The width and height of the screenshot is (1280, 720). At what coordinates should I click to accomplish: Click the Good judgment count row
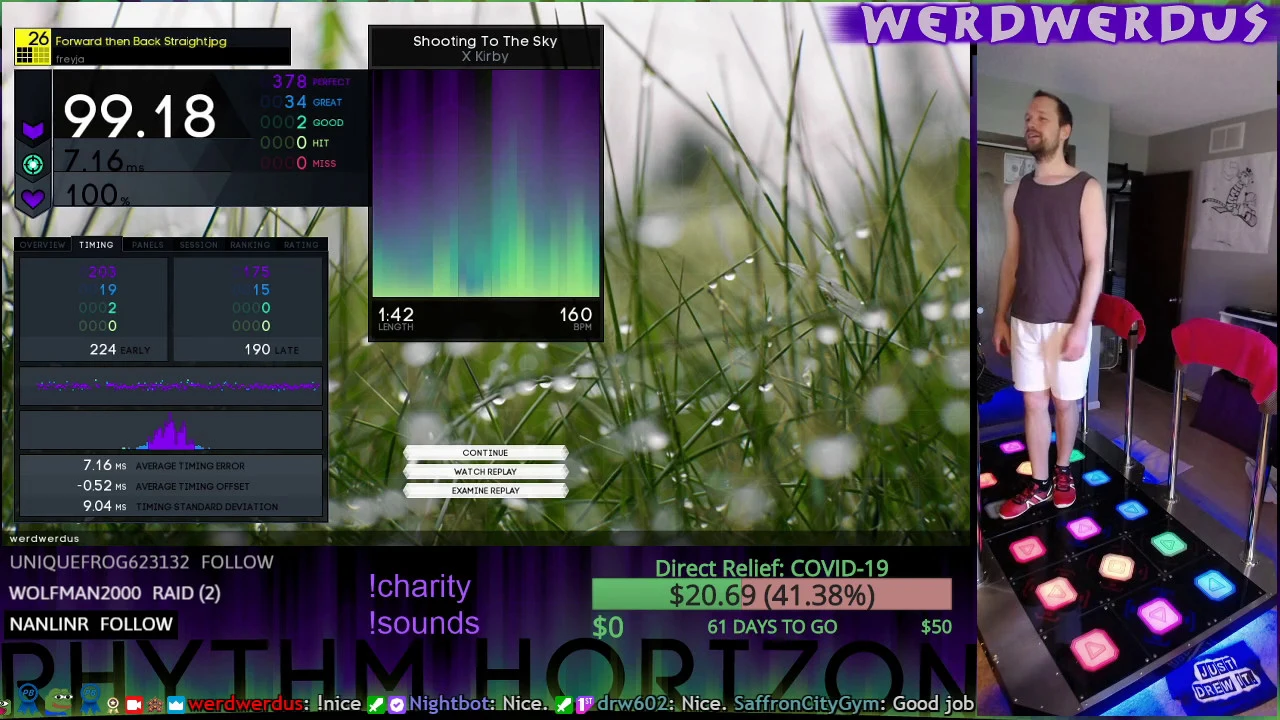click(x=301, y=122)
